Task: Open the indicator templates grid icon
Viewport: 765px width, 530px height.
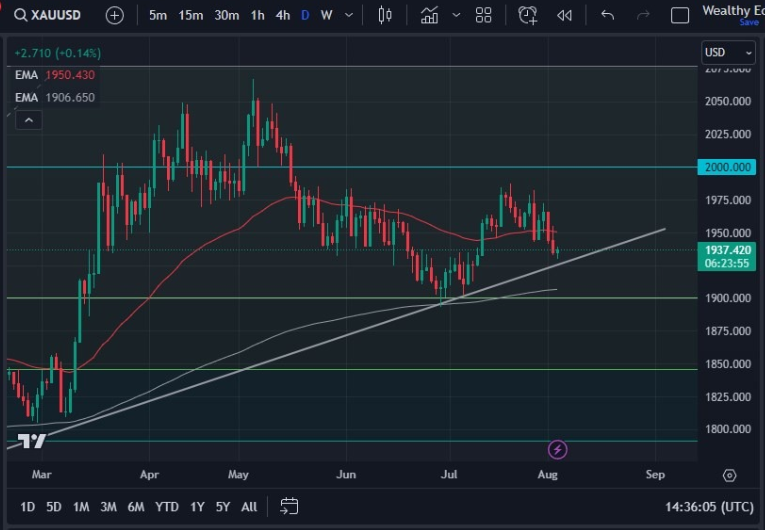Action: 483,15
